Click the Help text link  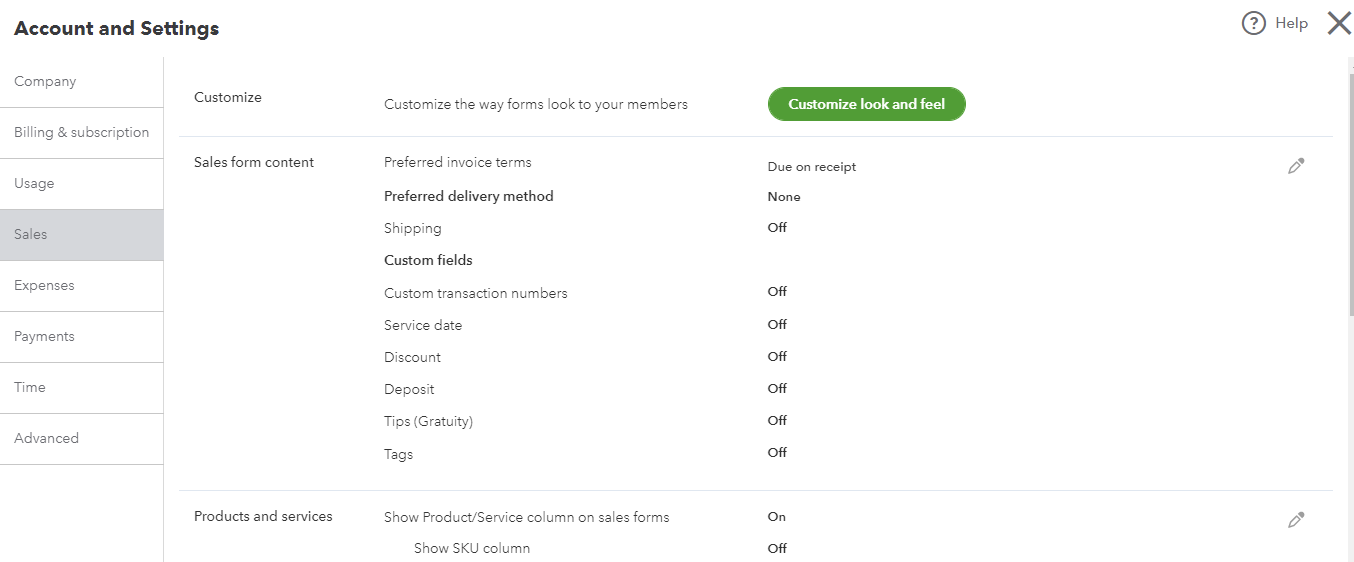[1291, 23]
